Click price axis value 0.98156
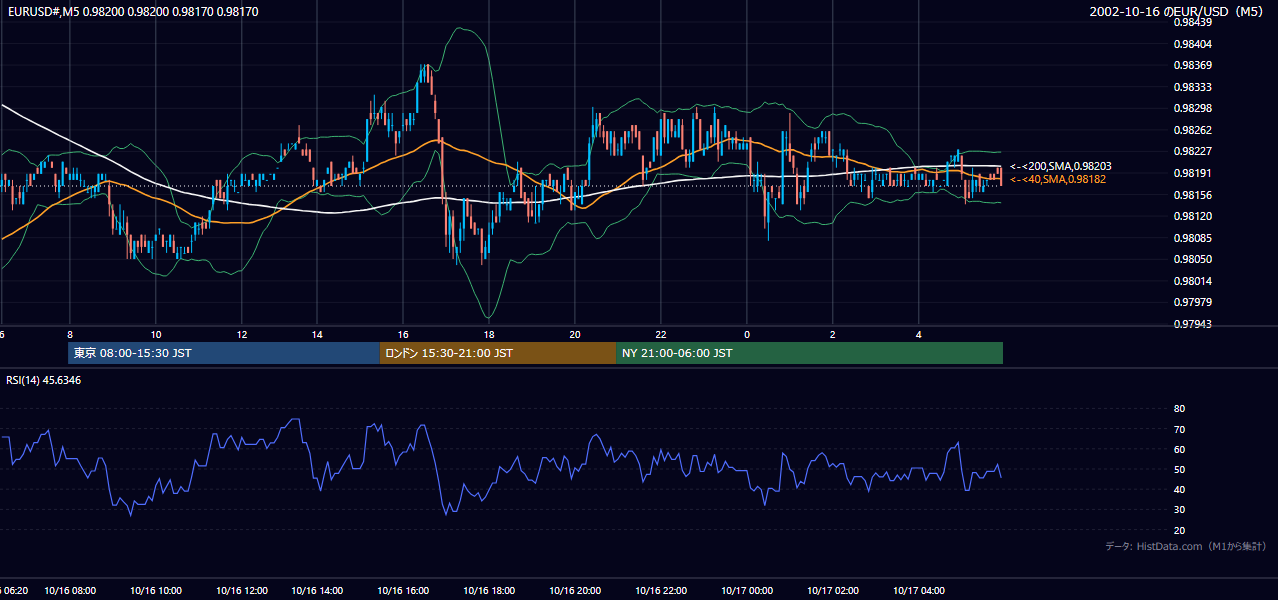The height and width of the screenshot is (600, 1278). pos(1192,195)
